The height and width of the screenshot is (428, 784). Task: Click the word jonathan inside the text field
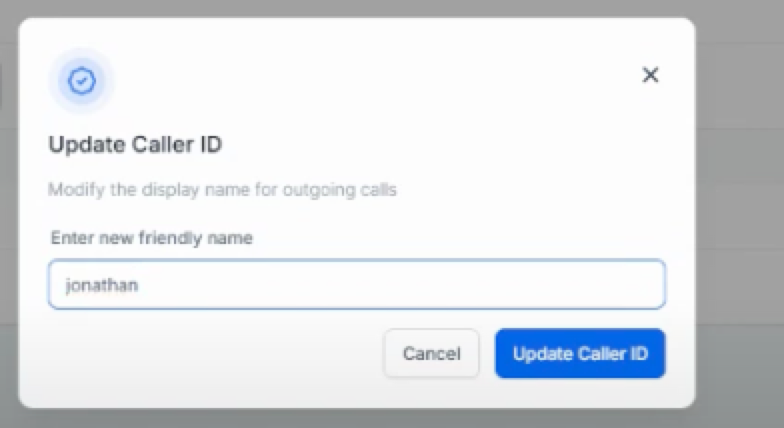point(102,285)
